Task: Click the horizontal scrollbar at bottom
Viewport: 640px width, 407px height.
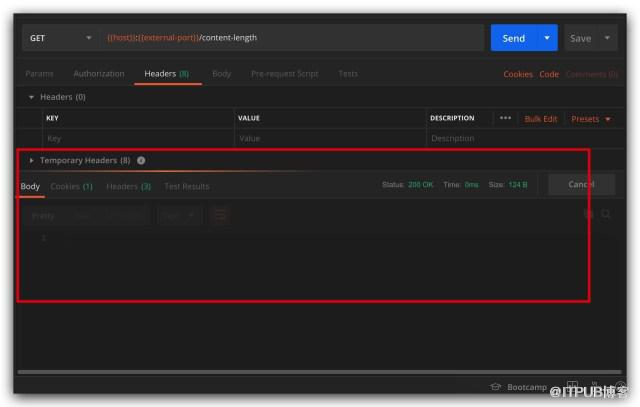Action: click(x=319, y=372)
